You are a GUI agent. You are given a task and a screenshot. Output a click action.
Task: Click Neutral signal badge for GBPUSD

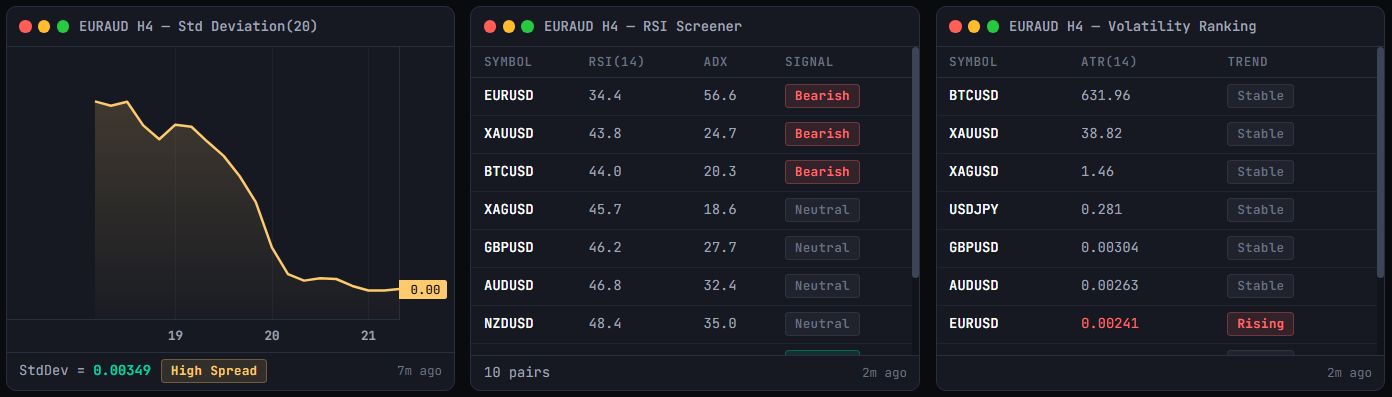(822, 248)
